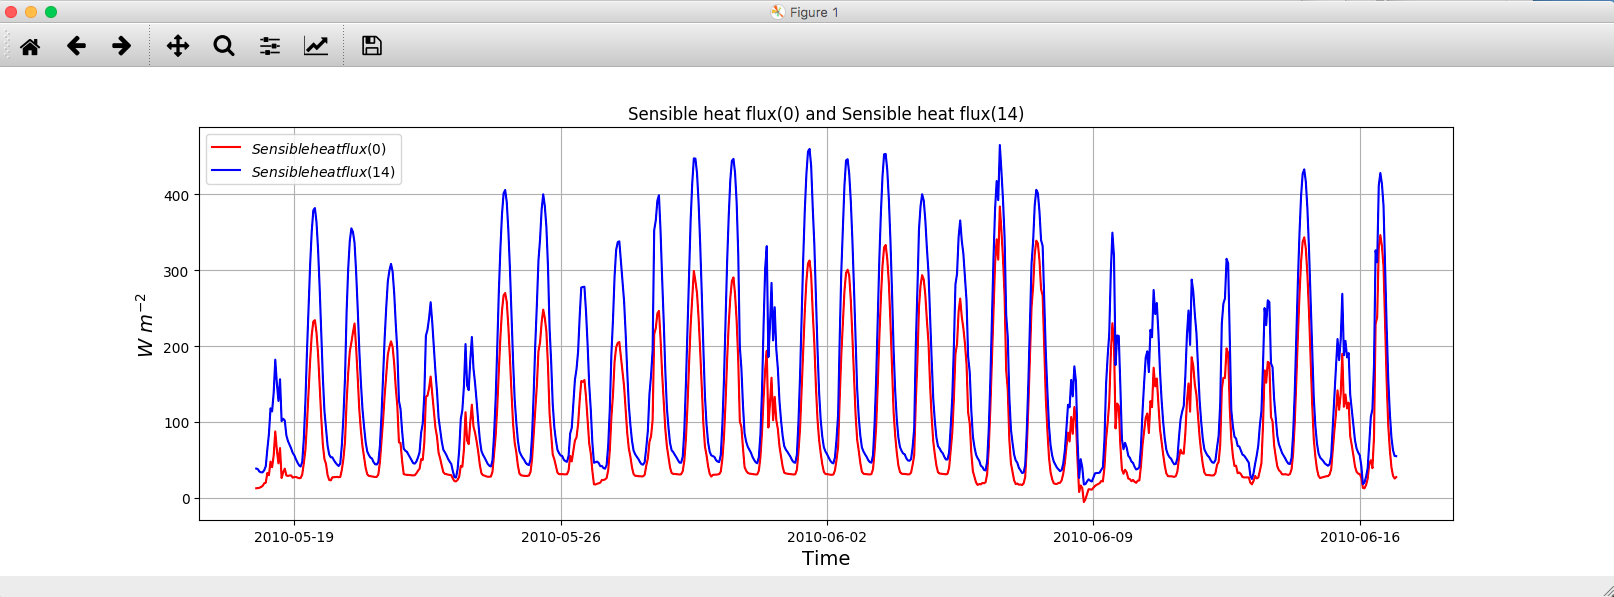Click the 400 y-axis tick label

[x=177, y=196]
